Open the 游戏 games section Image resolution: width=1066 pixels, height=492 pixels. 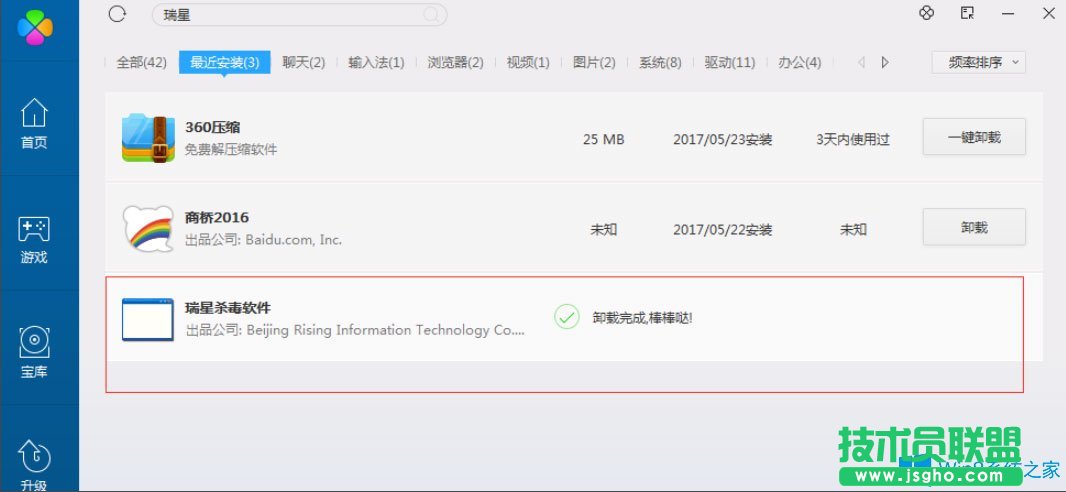click(34, 240)
